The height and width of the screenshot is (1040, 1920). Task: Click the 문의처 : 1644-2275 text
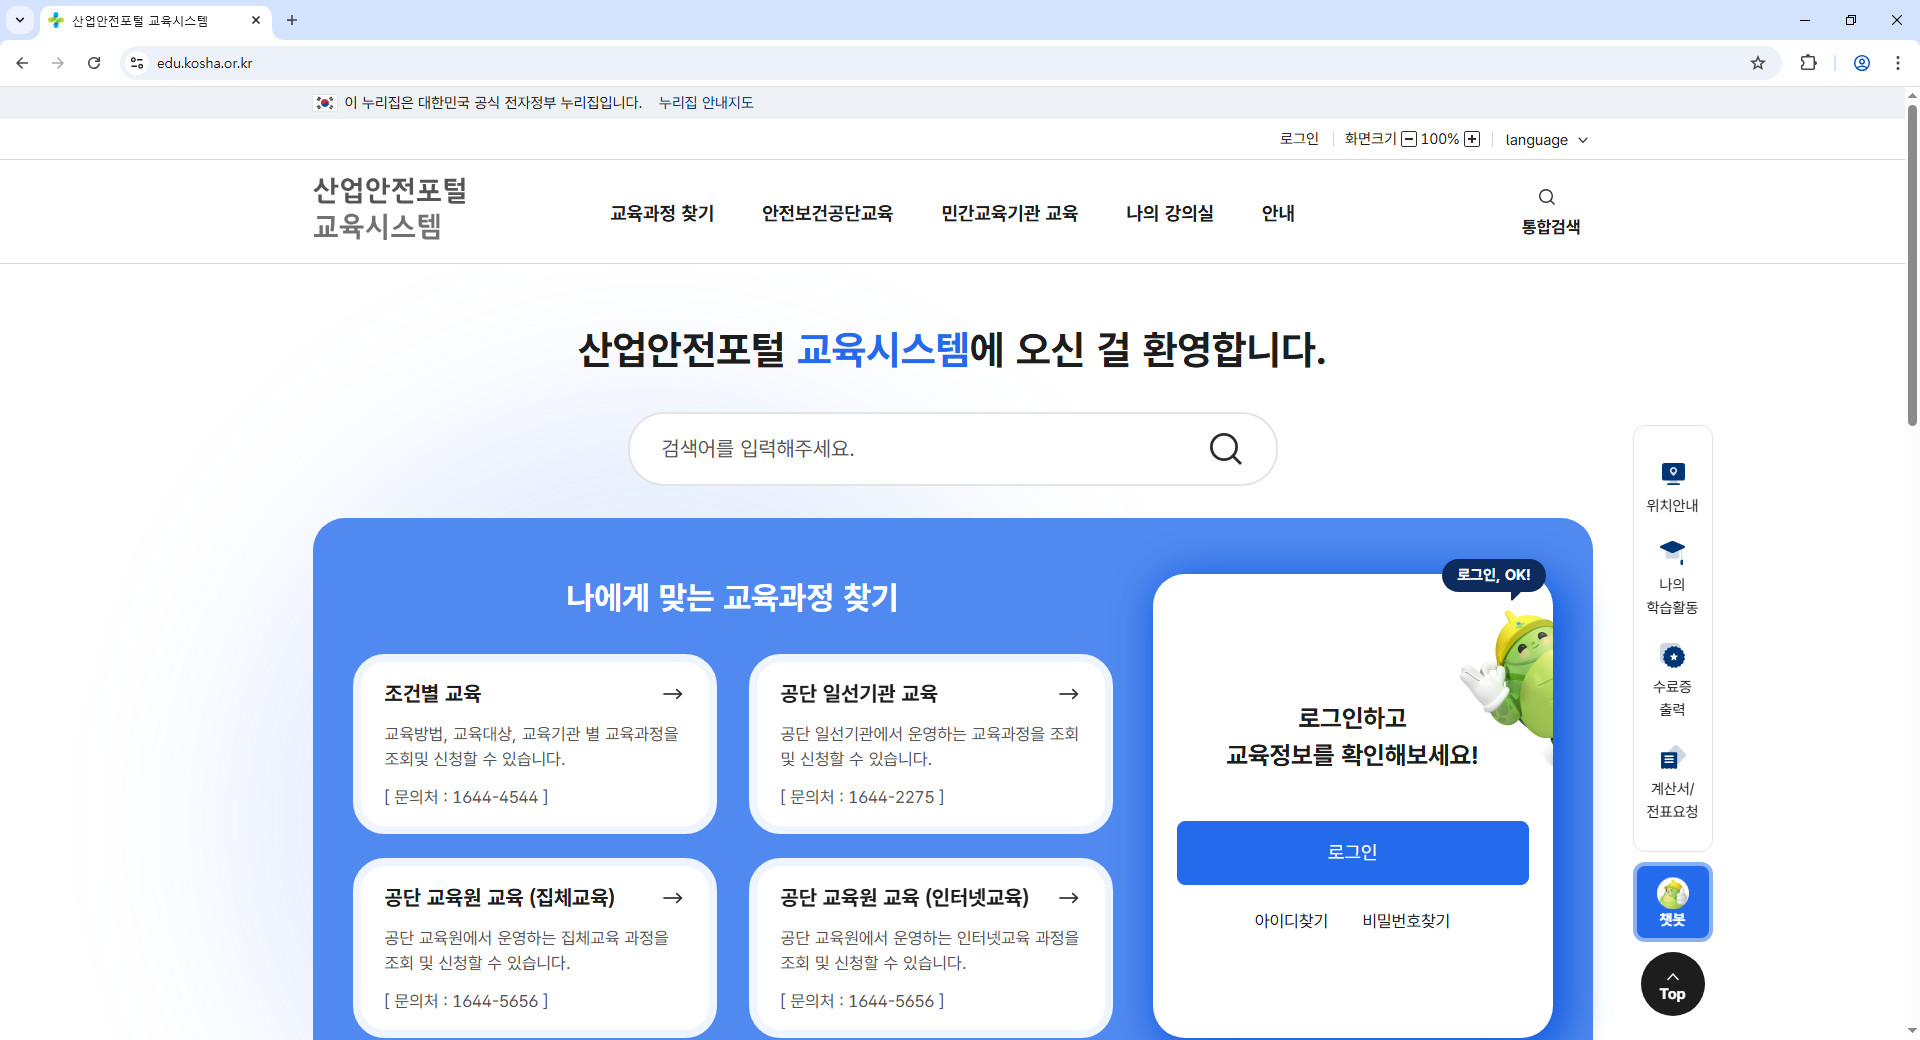coord(862,797)
